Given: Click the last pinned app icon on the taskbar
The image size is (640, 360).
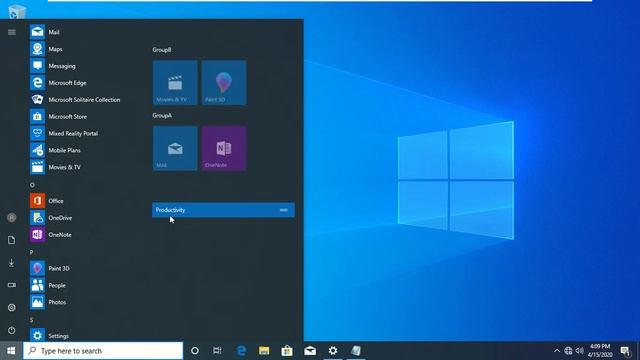Looking at the screenshot, I should click(356, 351).
